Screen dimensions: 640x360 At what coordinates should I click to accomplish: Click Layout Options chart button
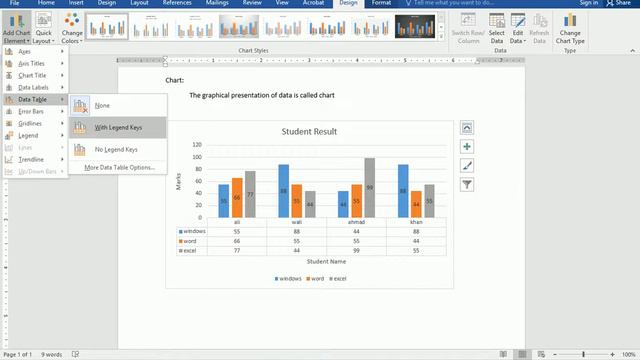click(467, 128)
